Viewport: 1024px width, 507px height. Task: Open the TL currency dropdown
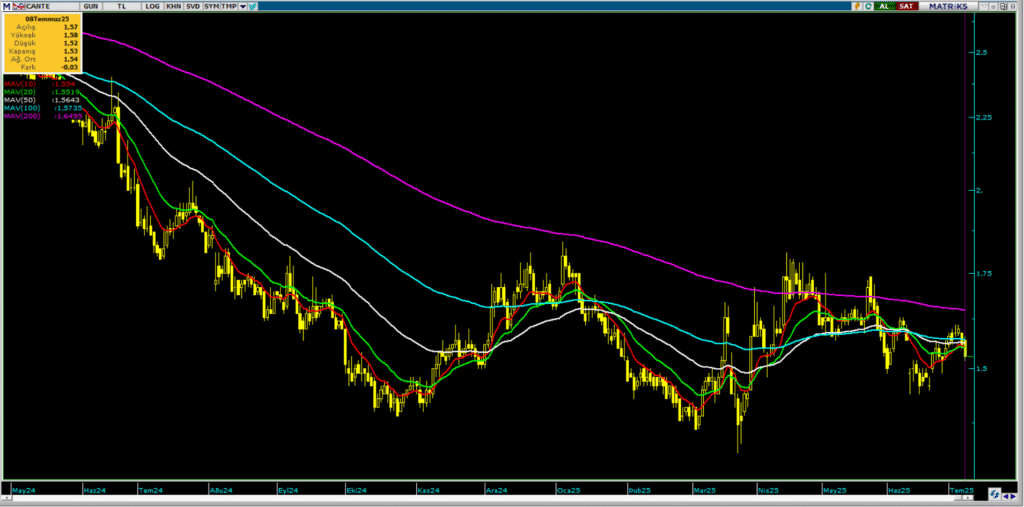point(123,6)
